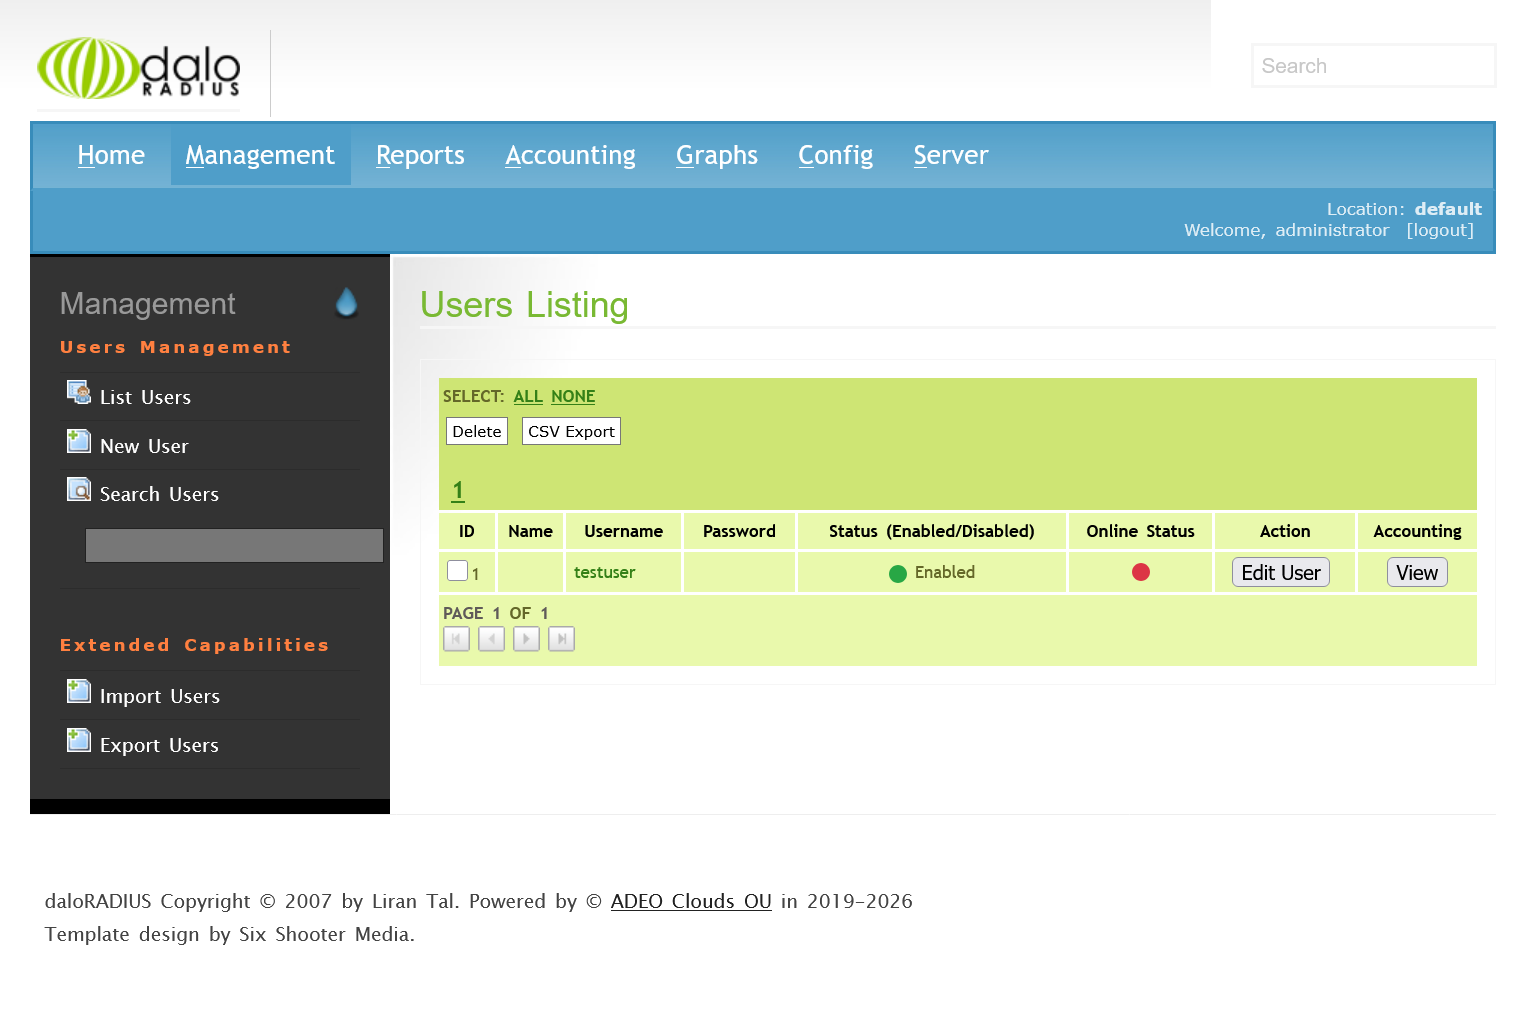Click the Delete button
The width and height of the screenshot is (1525, 1018).
click(477, 431)
